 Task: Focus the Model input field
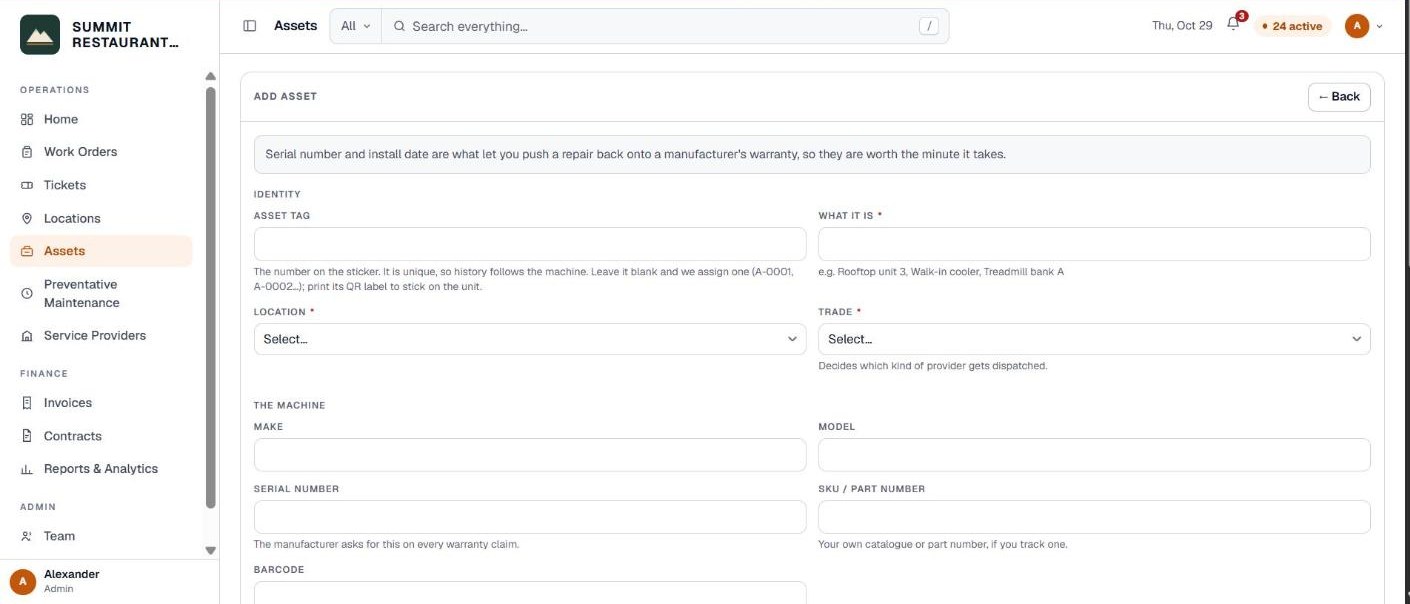(1094, 455)
